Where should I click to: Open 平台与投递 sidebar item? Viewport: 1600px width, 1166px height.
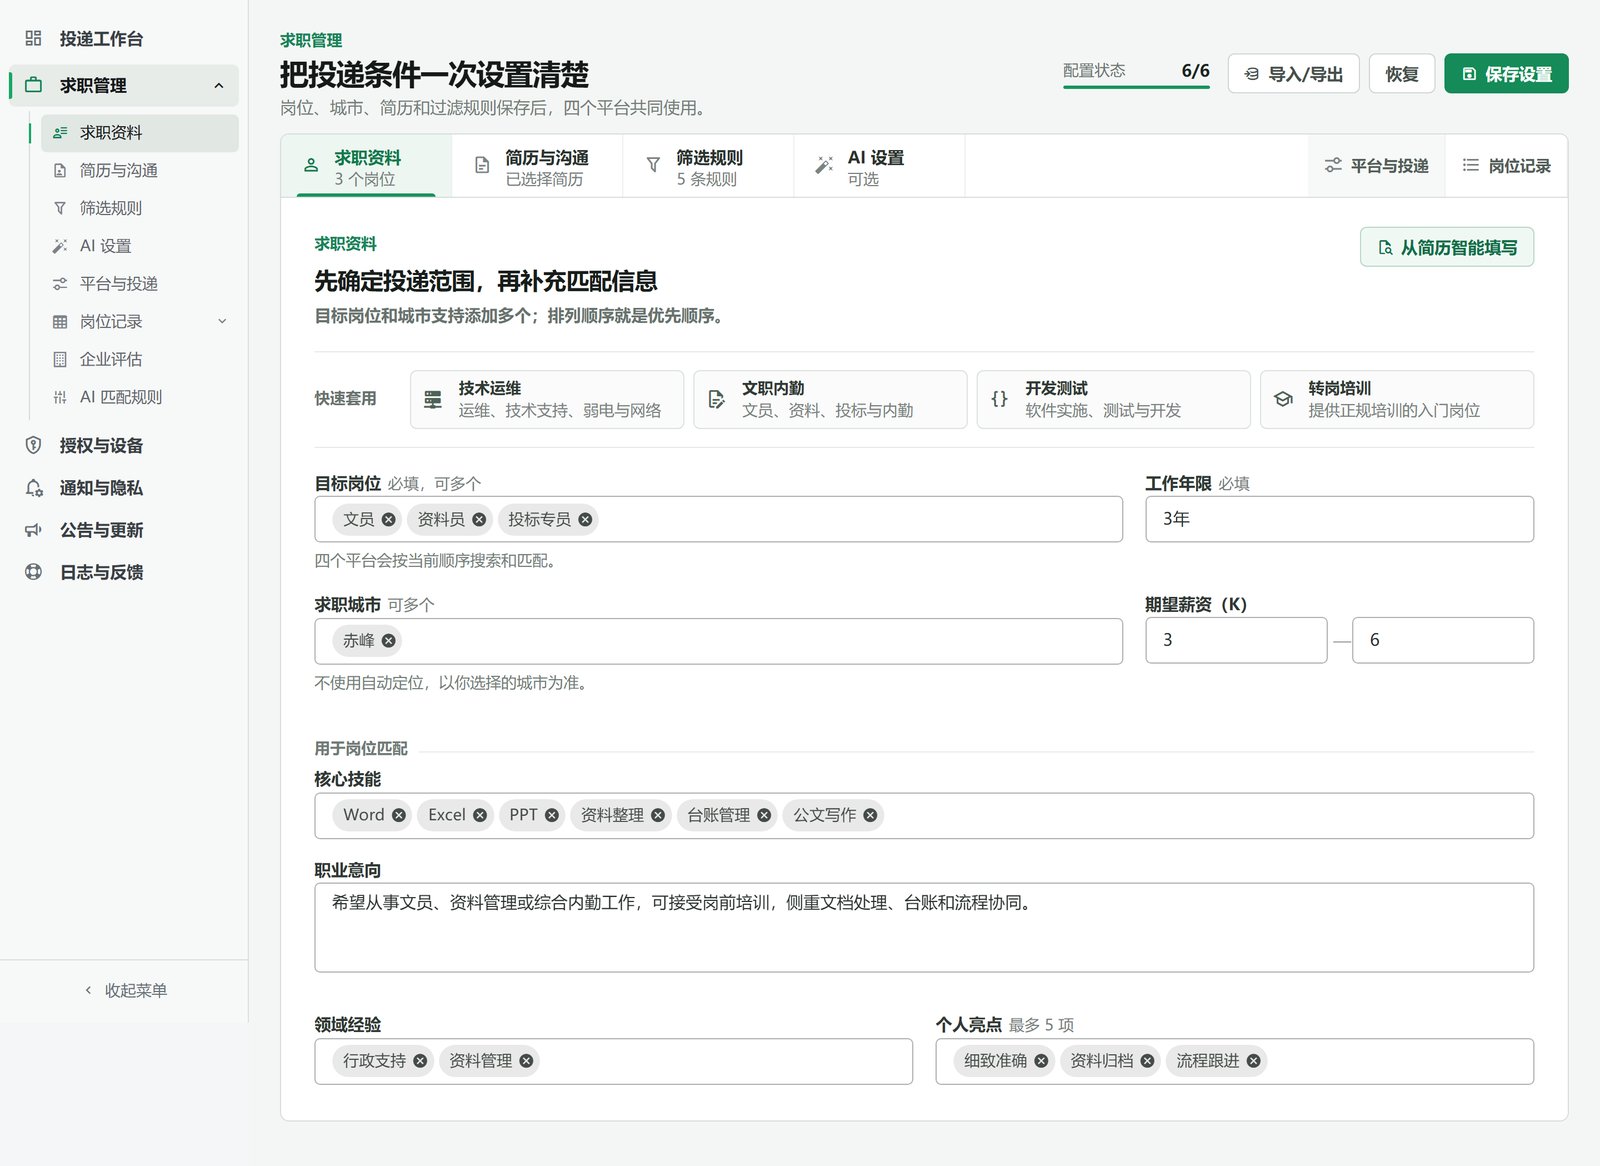coord(139,284)
